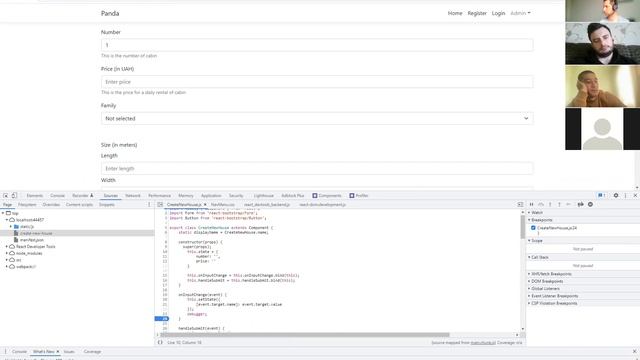Close the CreateNewHouse.js editor tab
The width and height of the screenshot is (640, 360).
coord(205,204)
